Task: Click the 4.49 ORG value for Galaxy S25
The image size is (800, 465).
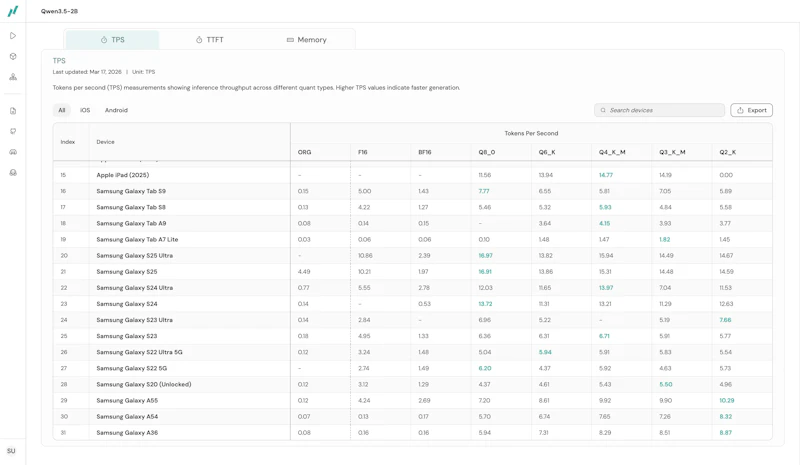Action: (x=304, y=272)
